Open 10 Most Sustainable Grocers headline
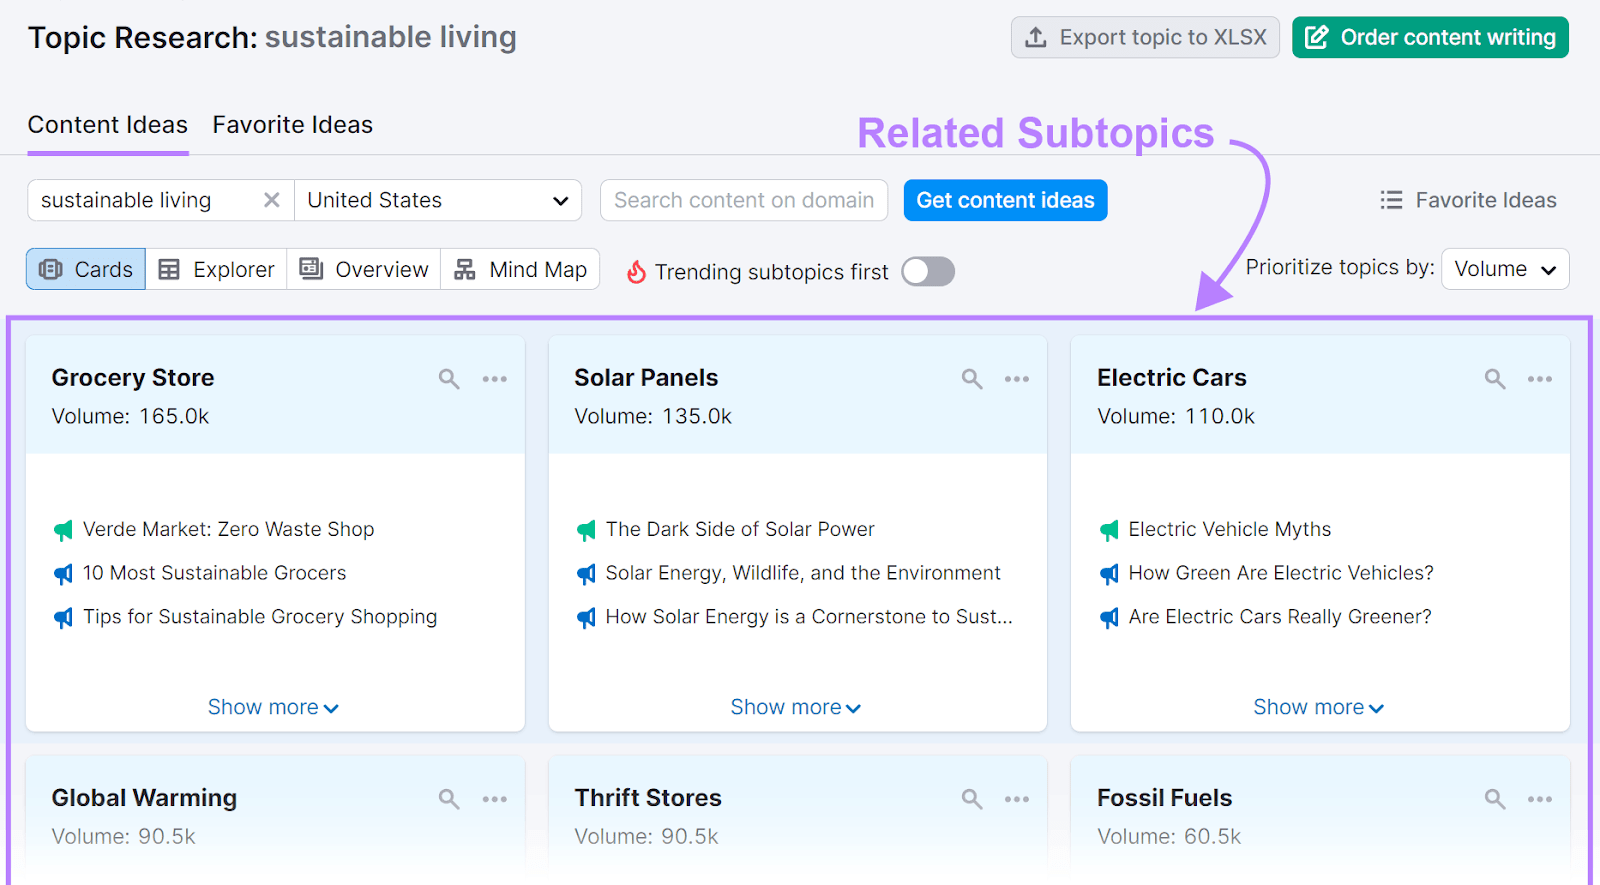 215,573
